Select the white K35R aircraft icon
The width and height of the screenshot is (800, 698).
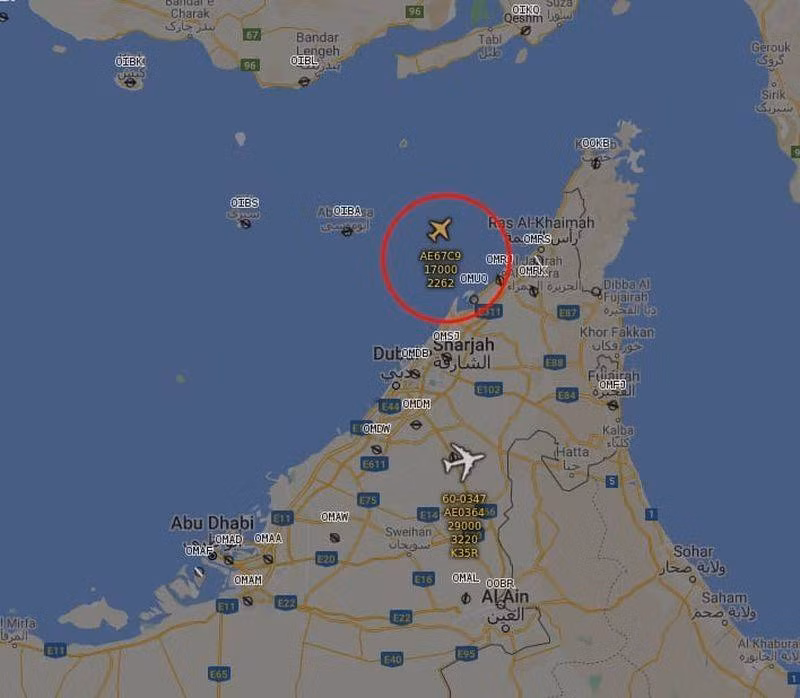463,461
